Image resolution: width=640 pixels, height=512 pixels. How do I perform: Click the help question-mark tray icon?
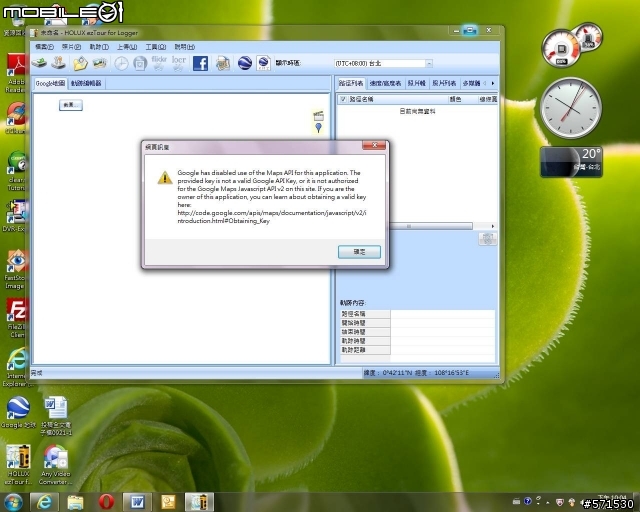click(528, 501)
